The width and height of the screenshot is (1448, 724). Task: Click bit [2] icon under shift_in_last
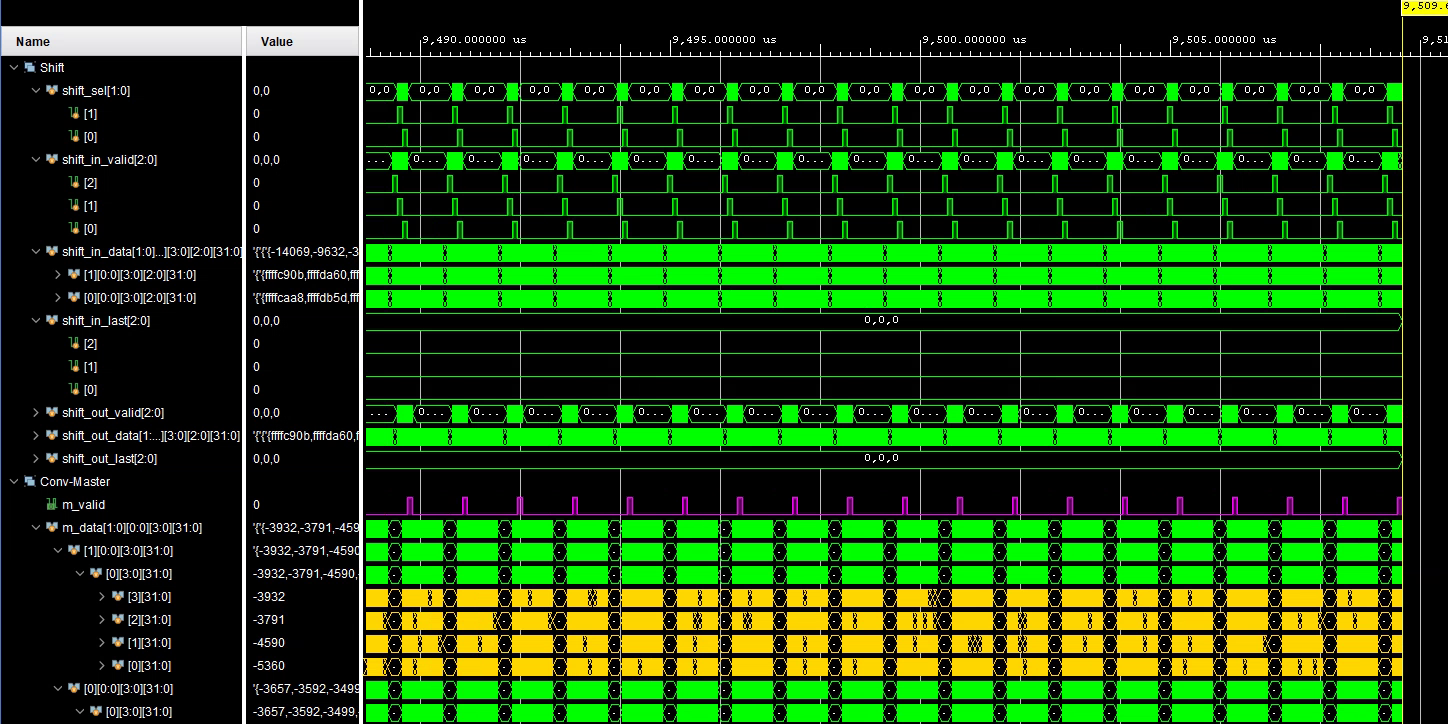74,344
